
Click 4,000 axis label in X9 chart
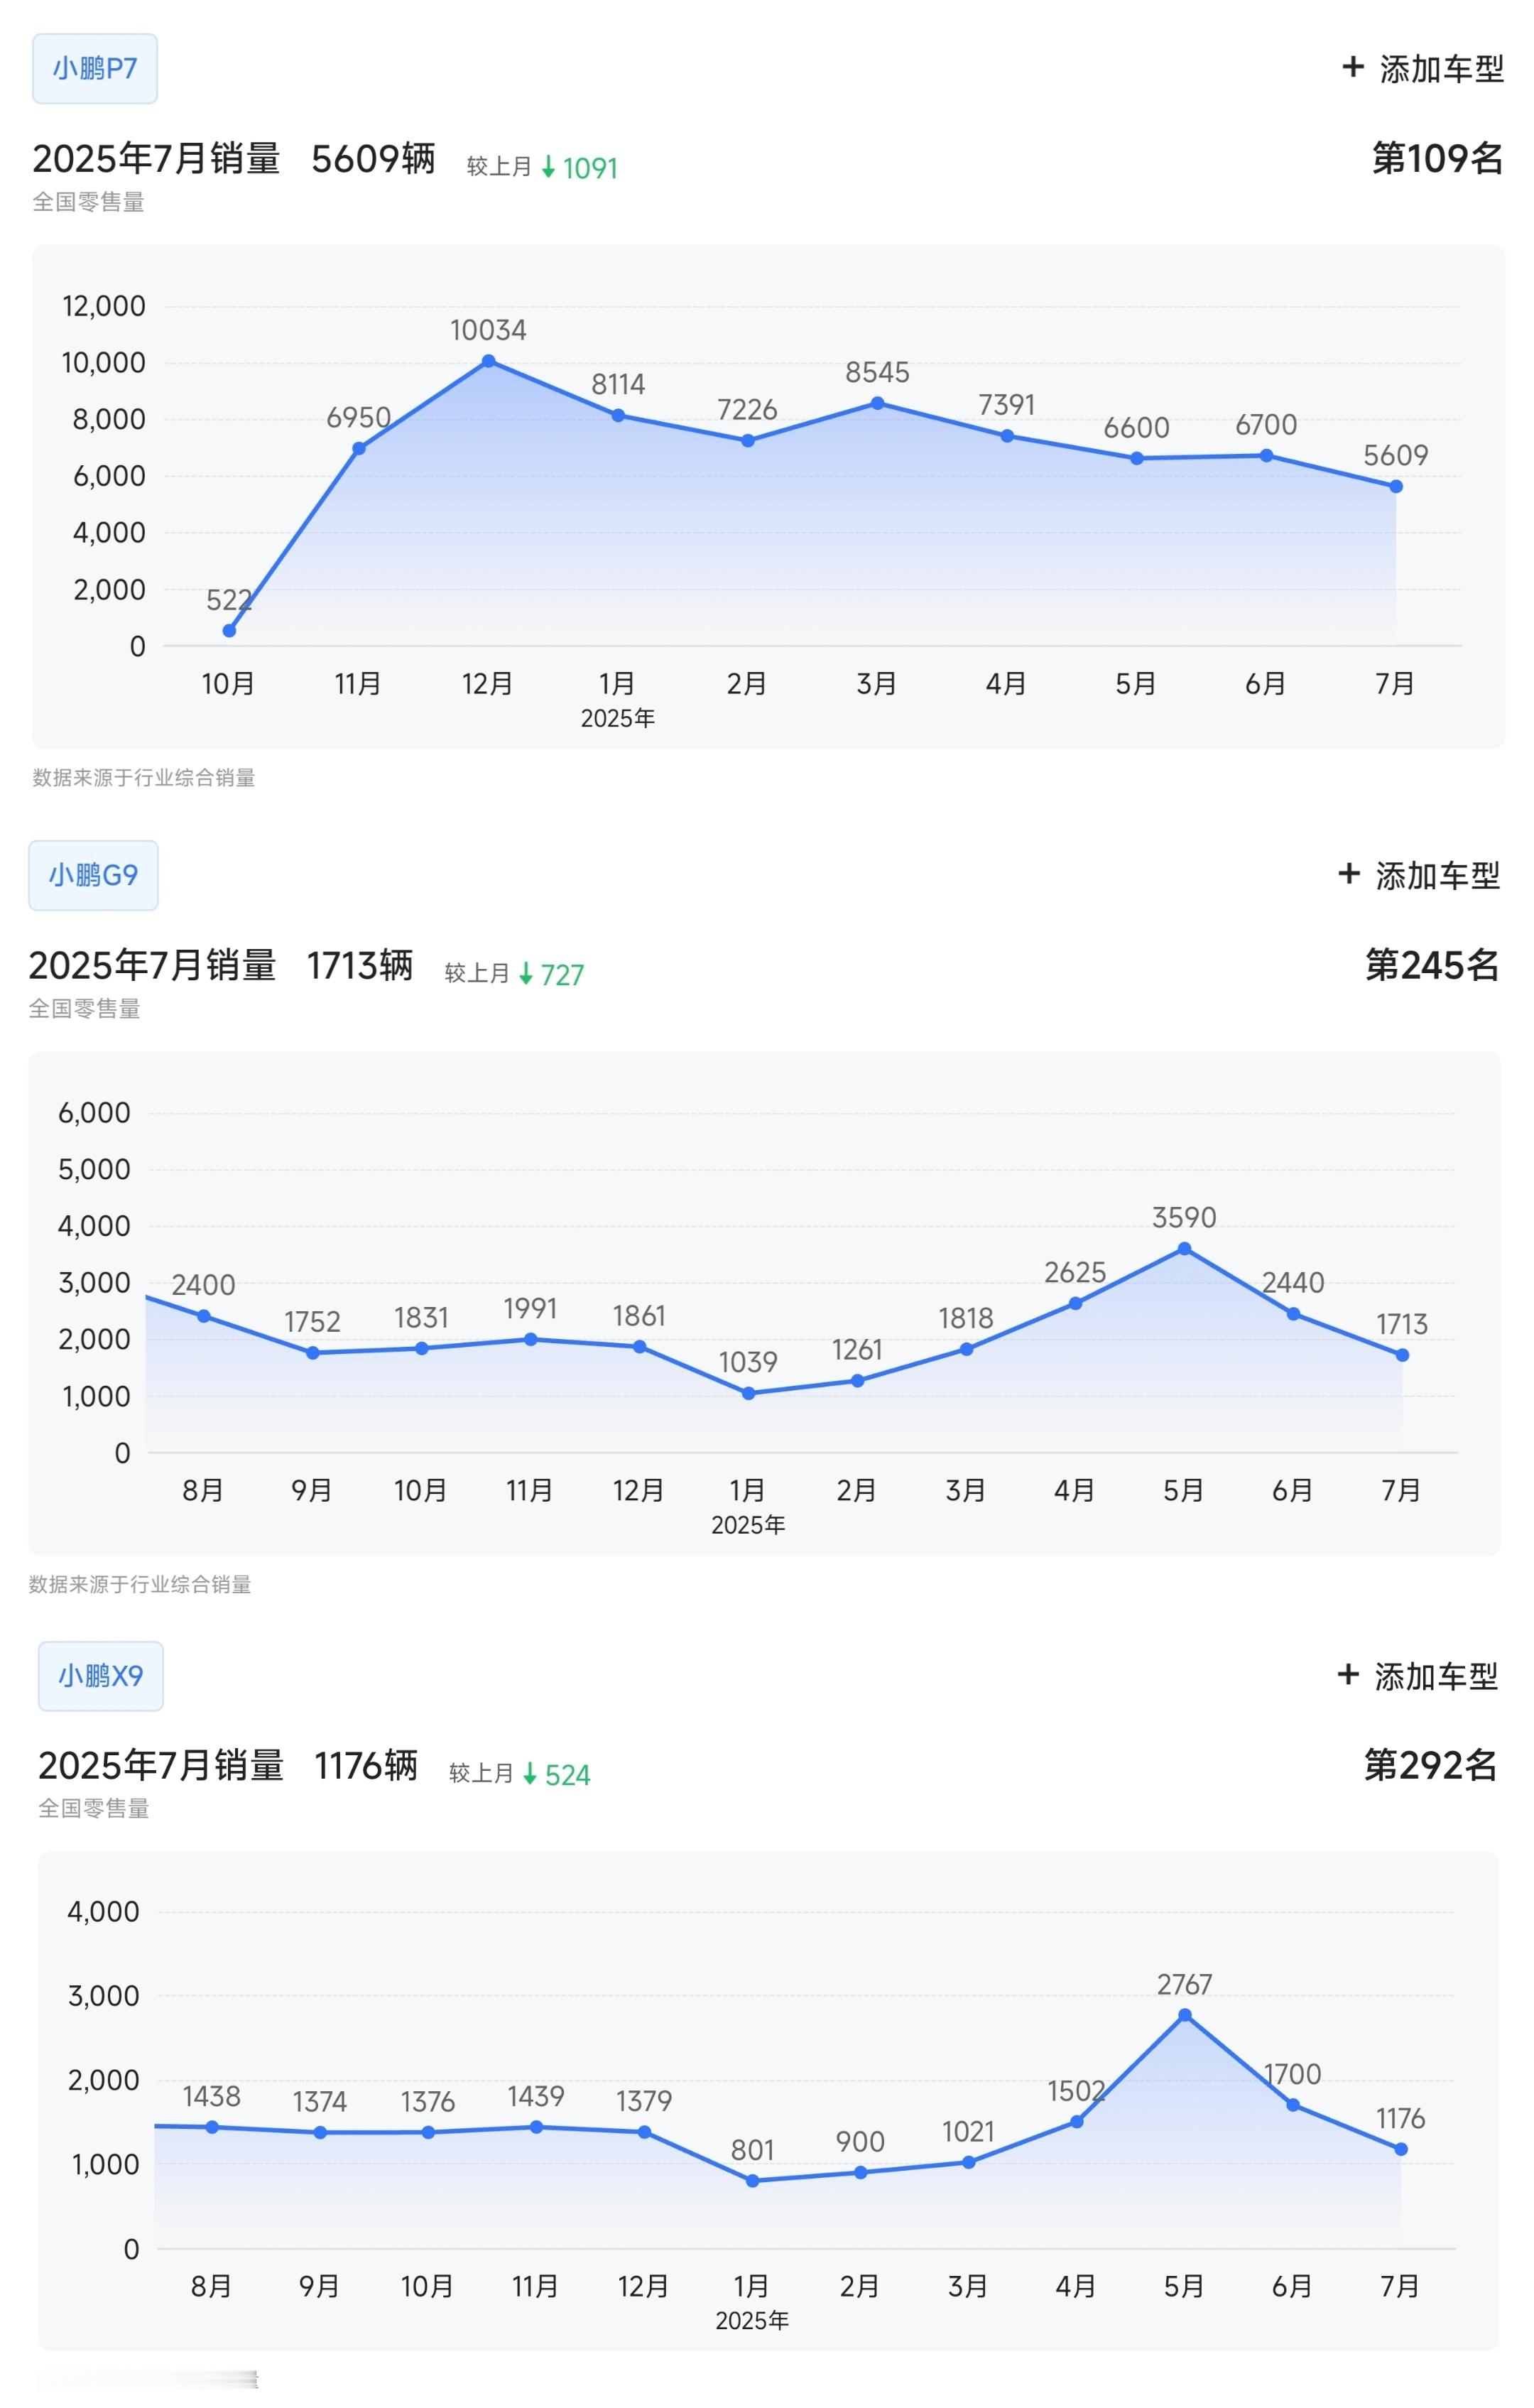tap(103, 1912)
